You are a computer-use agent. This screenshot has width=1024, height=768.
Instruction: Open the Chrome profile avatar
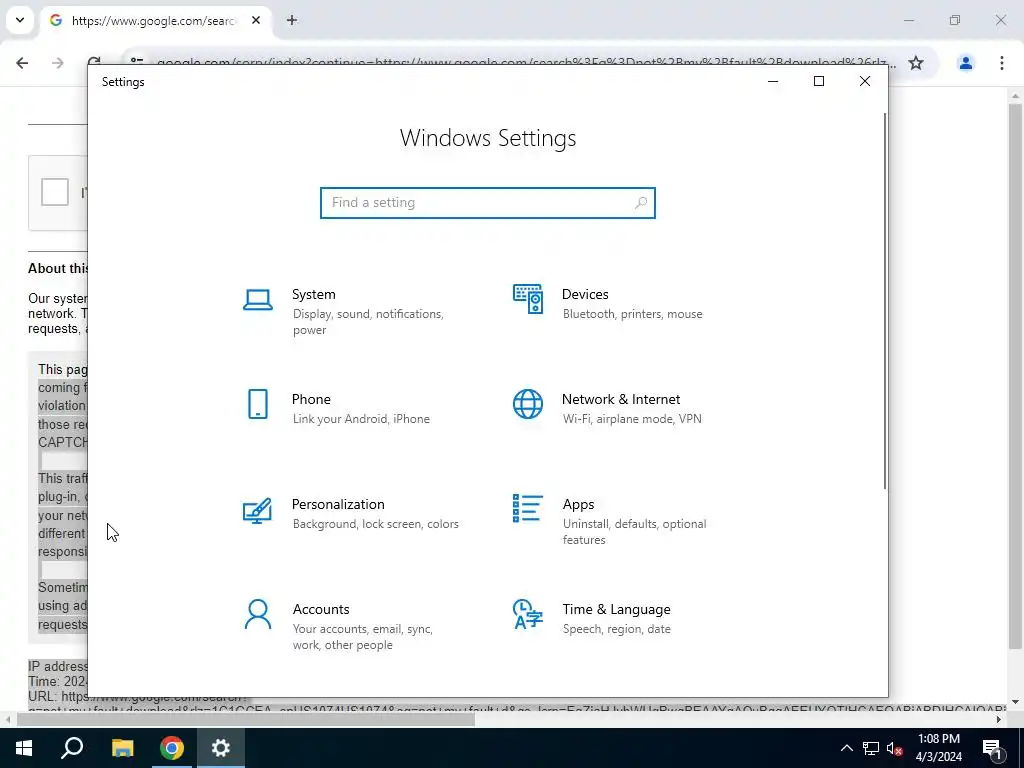966,63
